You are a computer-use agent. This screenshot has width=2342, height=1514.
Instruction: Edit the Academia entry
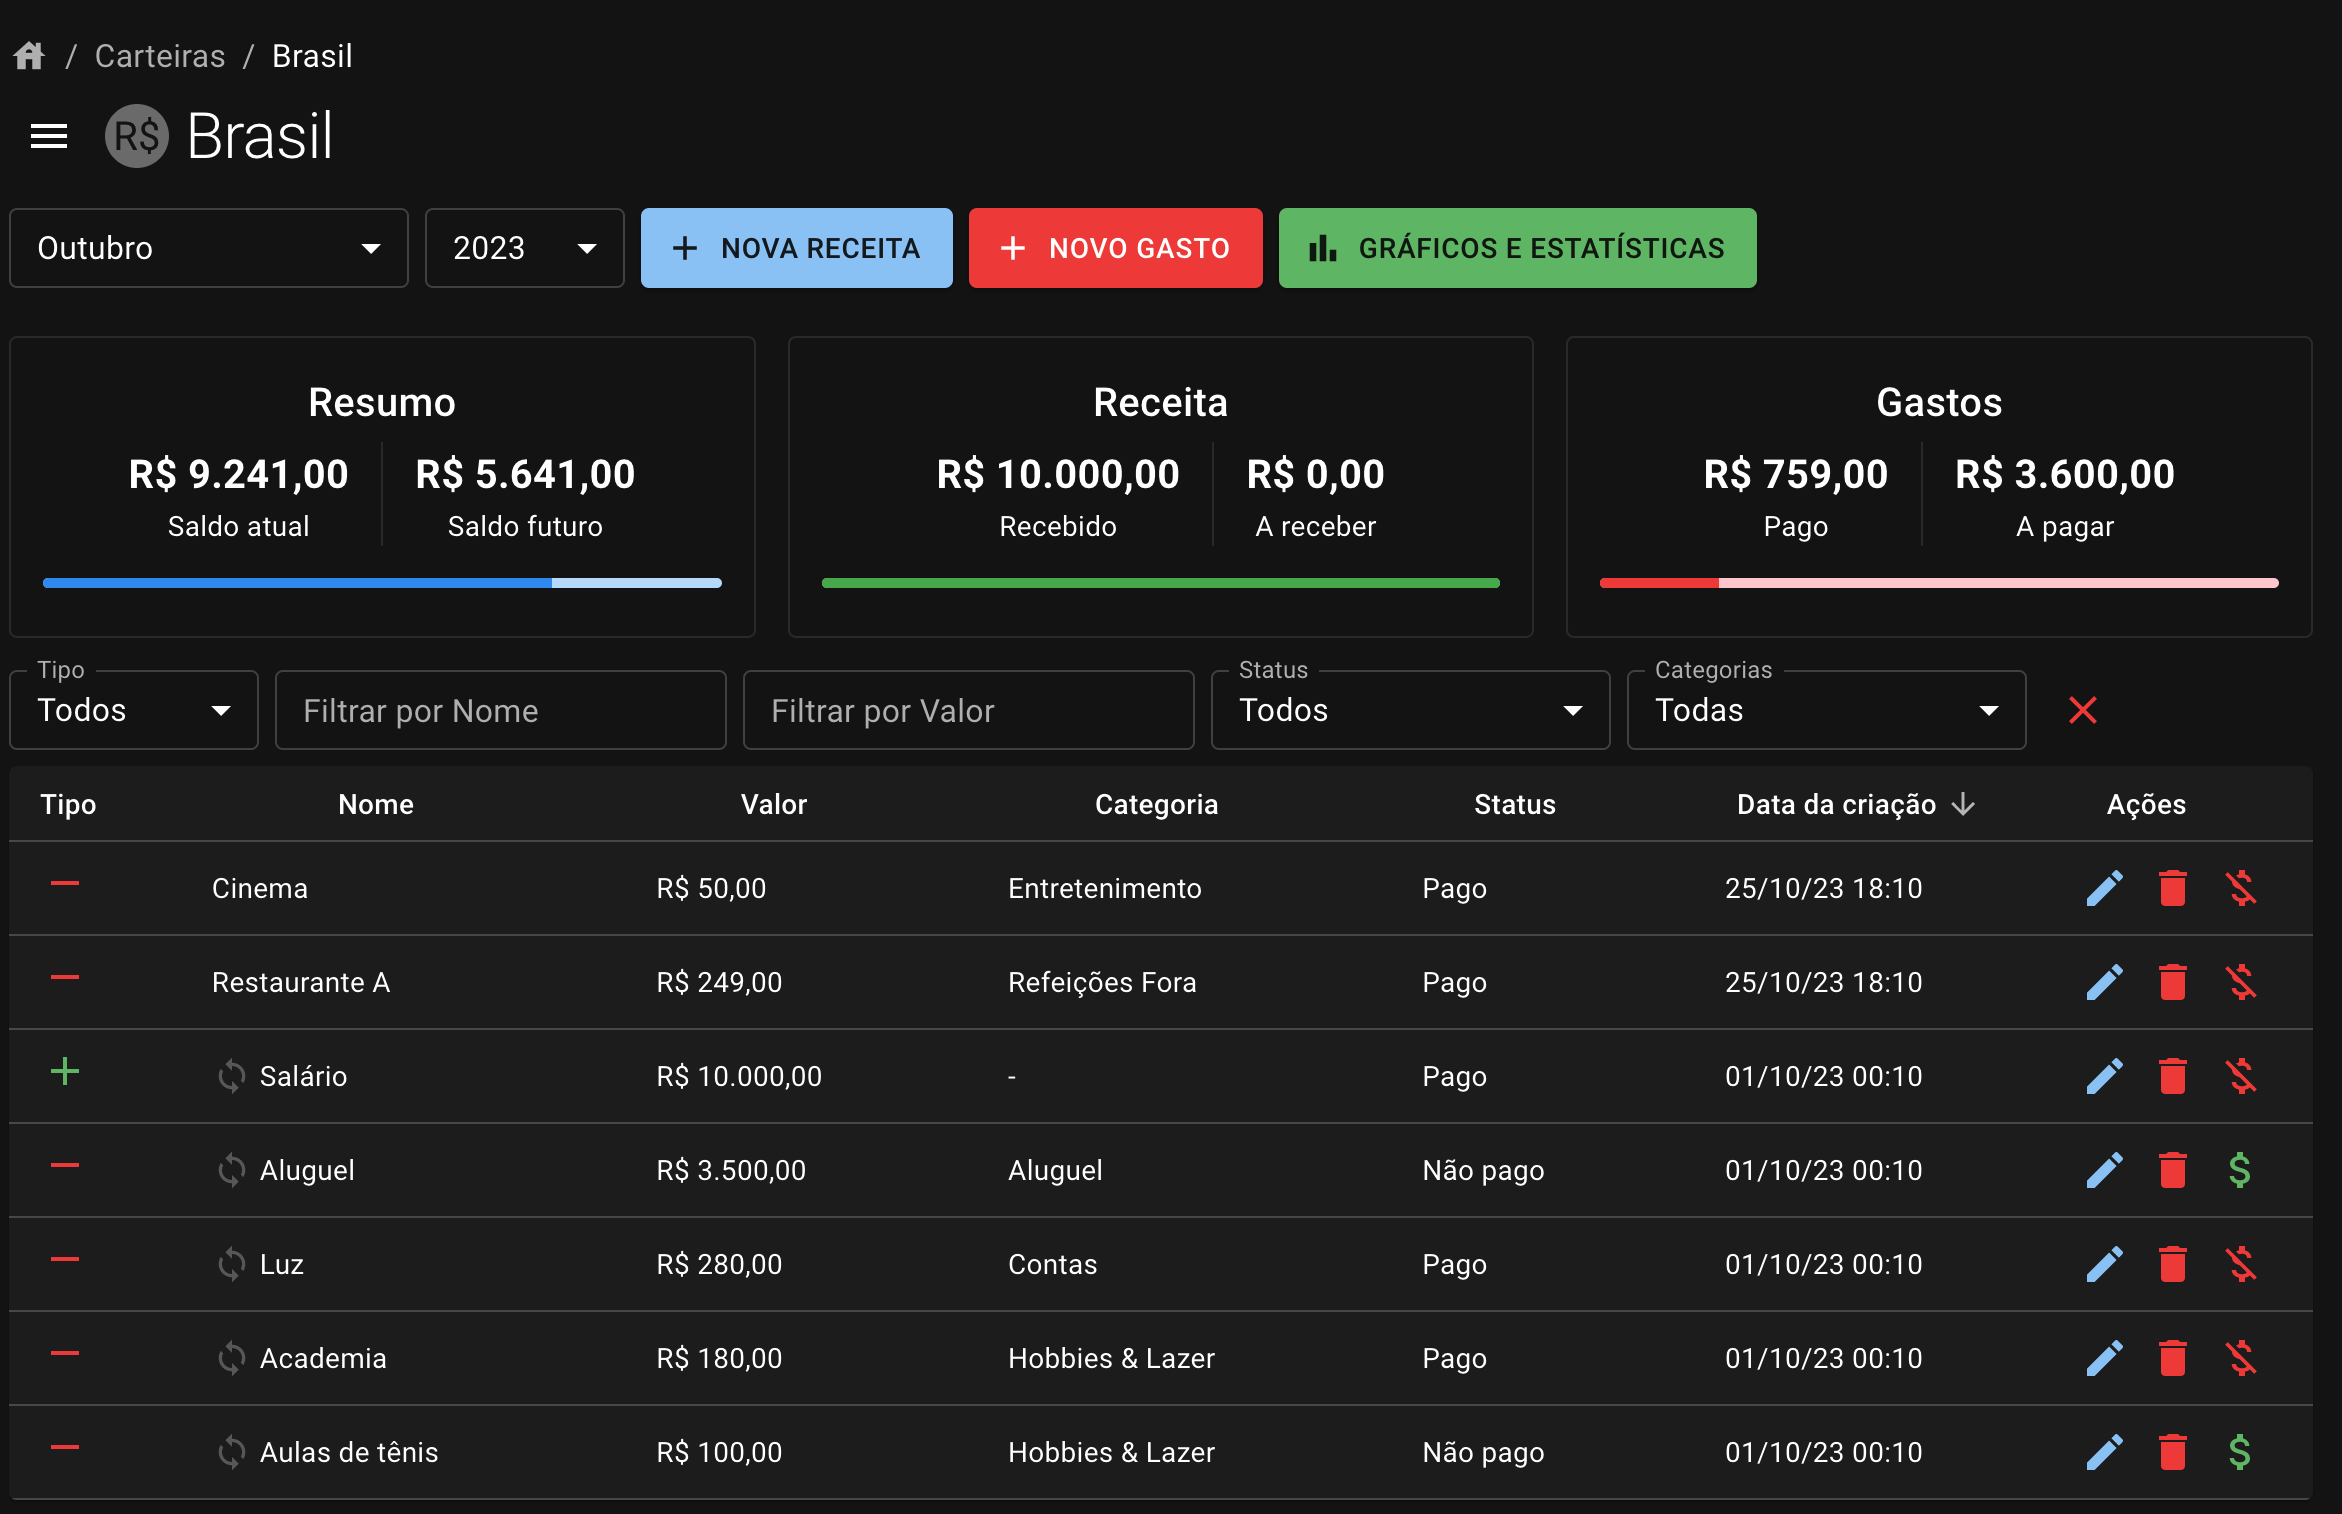pos(2104,1358)
